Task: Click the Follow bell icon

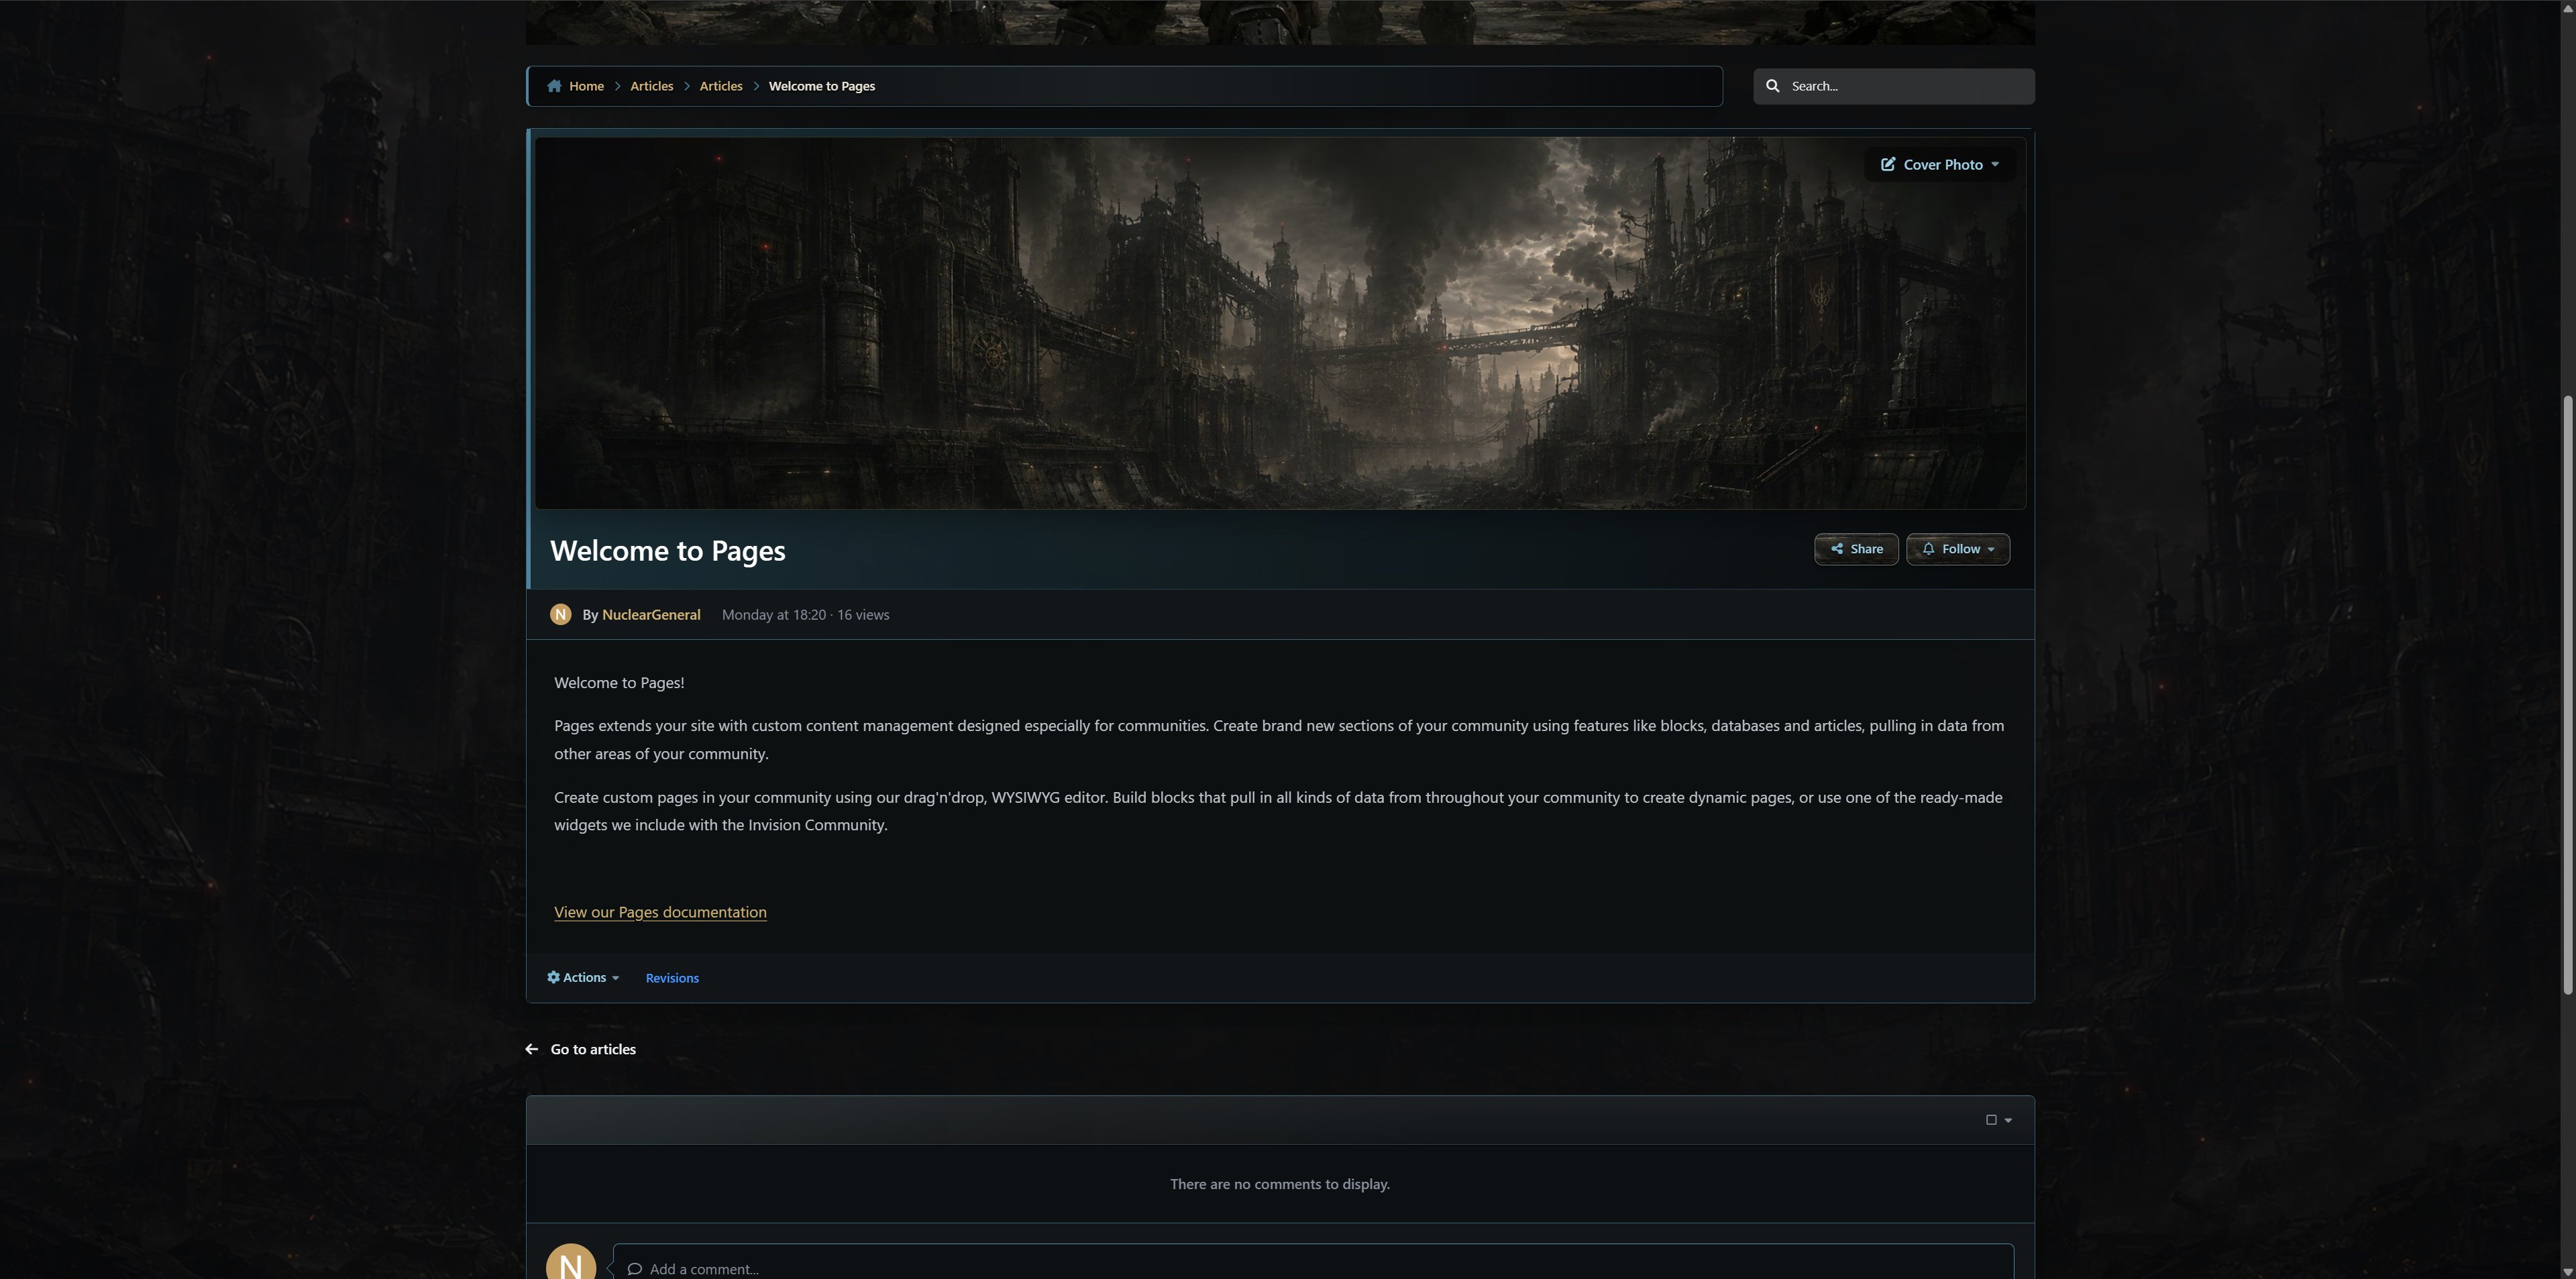Action: tap(1928, 549)
